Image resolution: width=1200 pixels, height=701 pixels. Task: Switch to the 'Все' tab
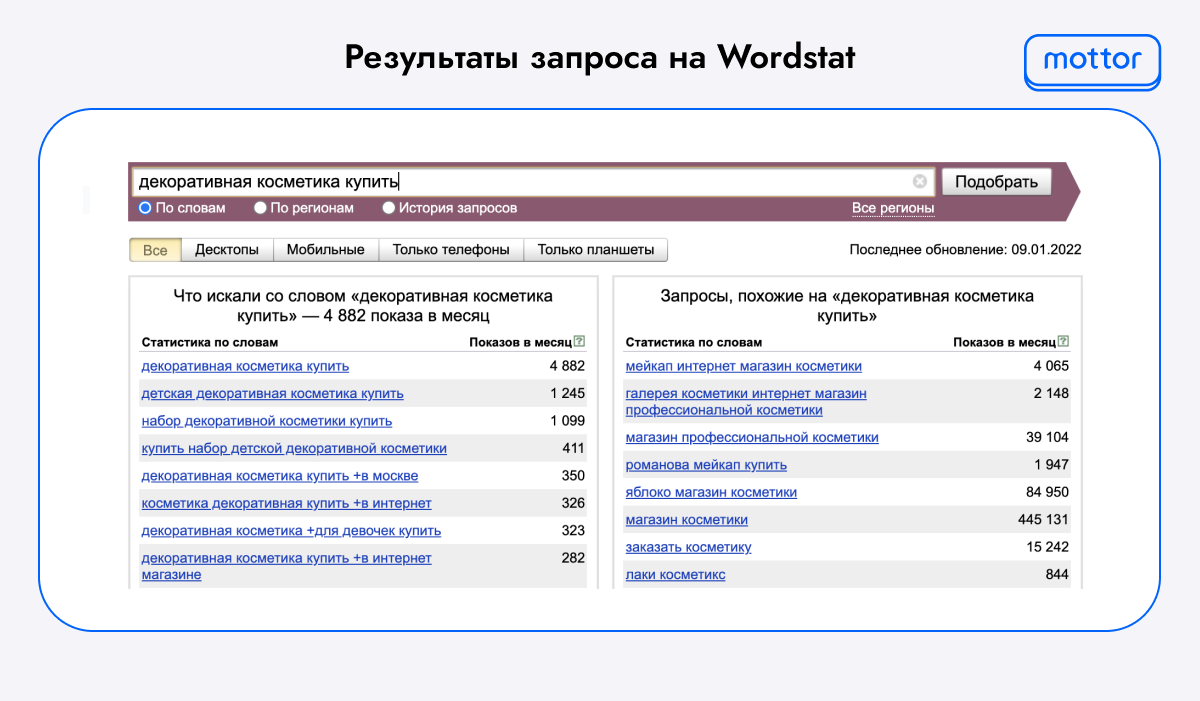click(x=155, y=250)
